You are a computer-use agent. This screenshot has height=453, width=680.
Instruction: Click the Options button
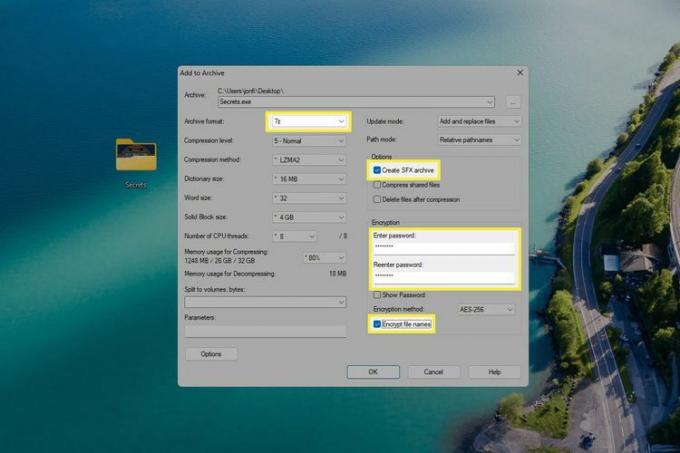coord(211,354)
